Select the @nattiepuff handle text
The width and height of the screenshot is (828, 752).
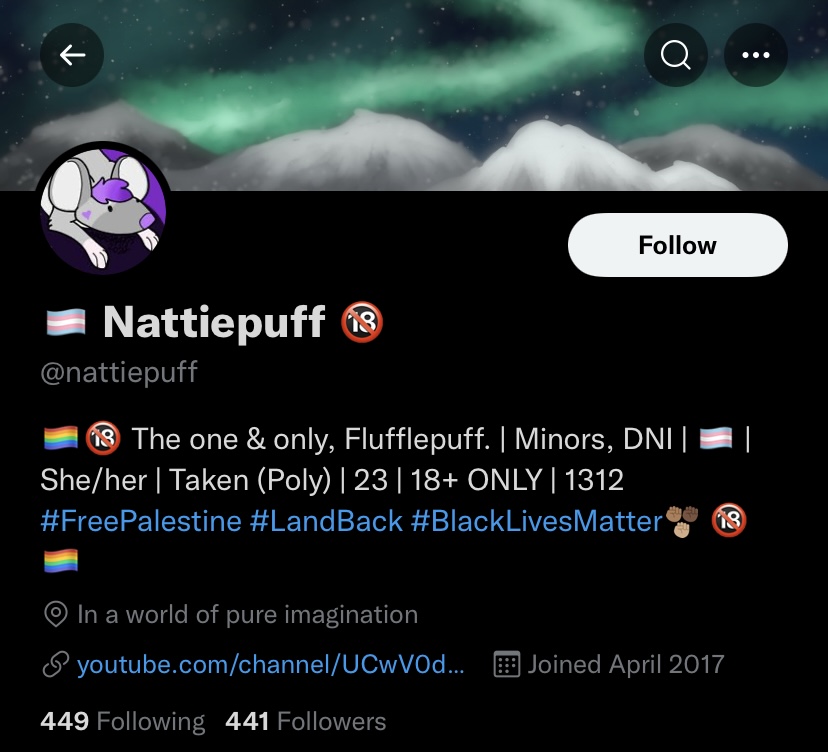[x=119, y=373]
